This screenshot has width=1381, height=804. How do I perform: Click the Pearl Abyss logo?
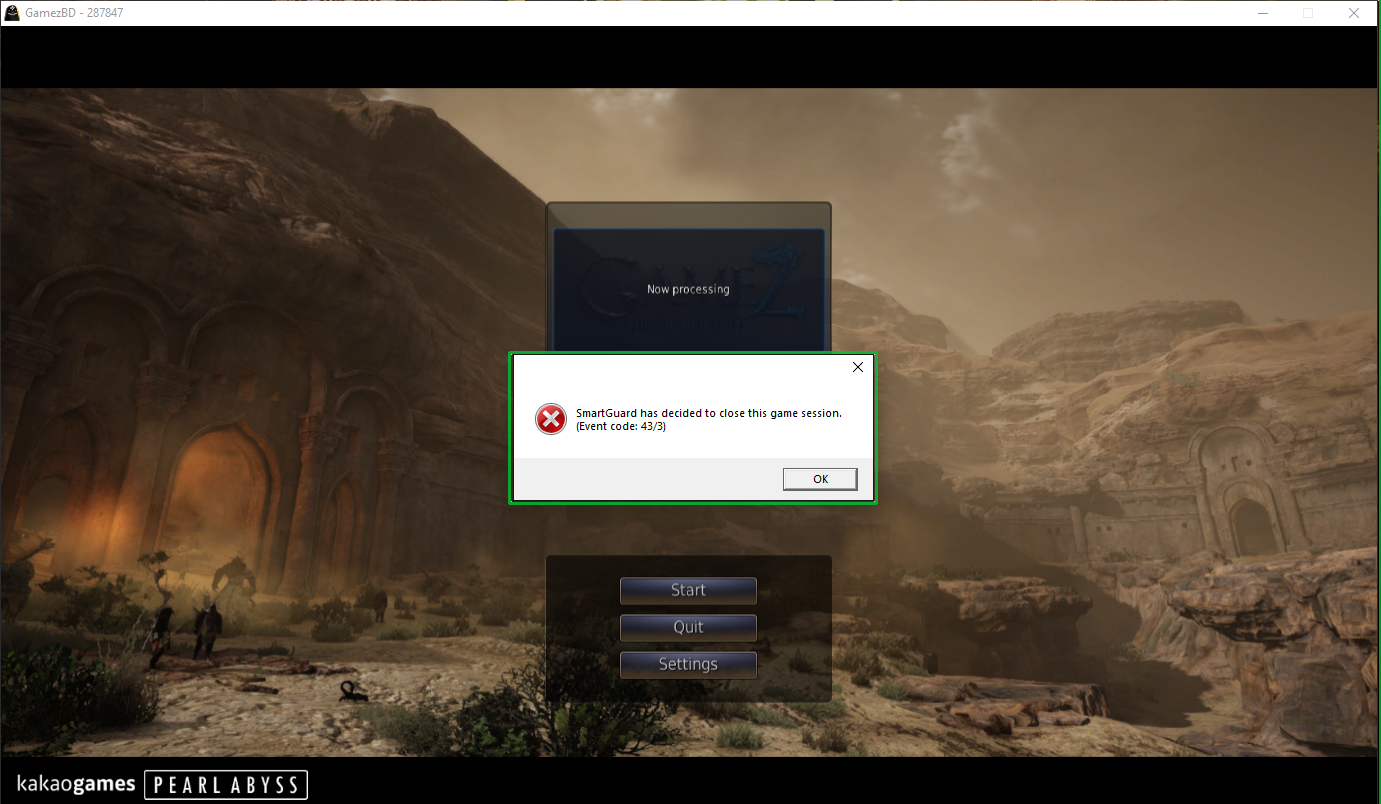click(x=226, y=785)
